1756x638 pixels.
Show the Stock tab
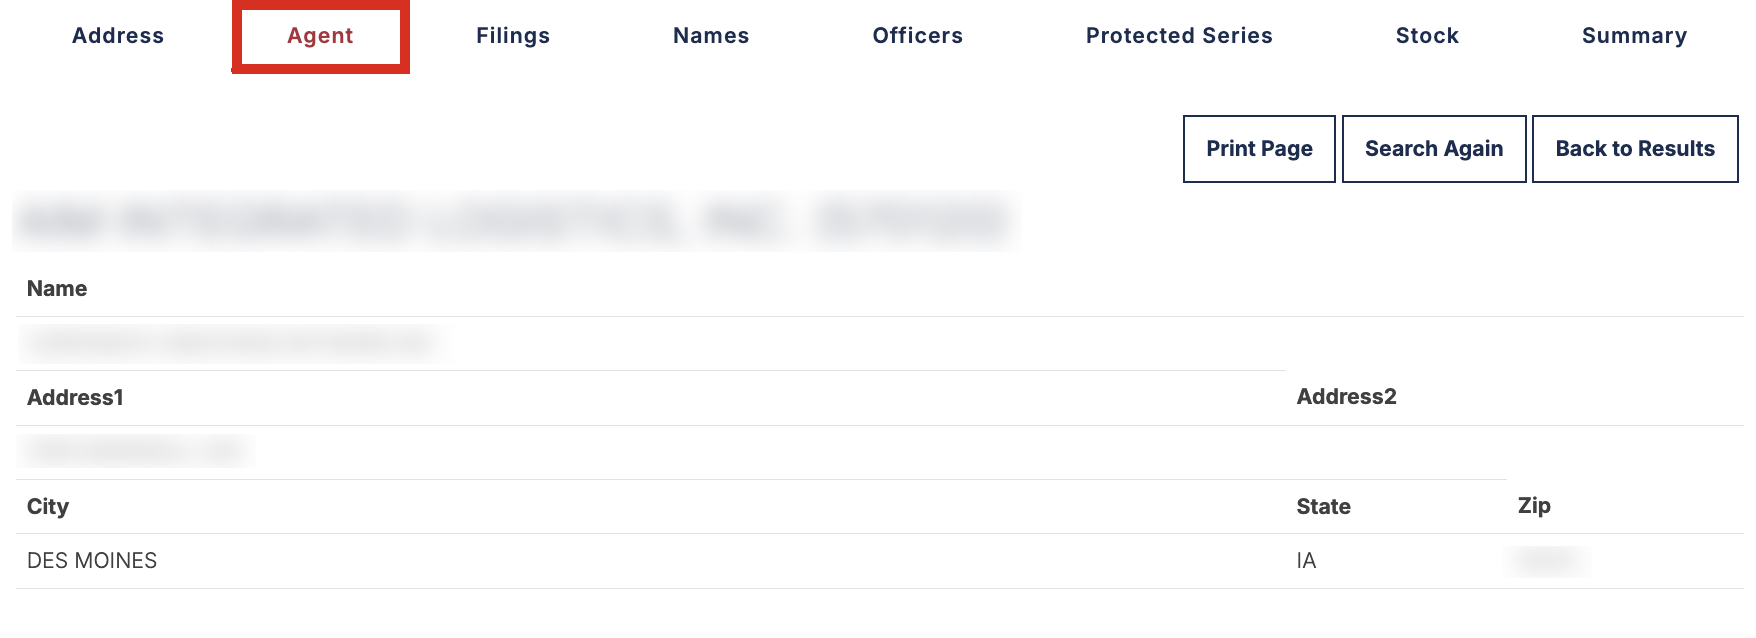click(x=1427, y=36)
